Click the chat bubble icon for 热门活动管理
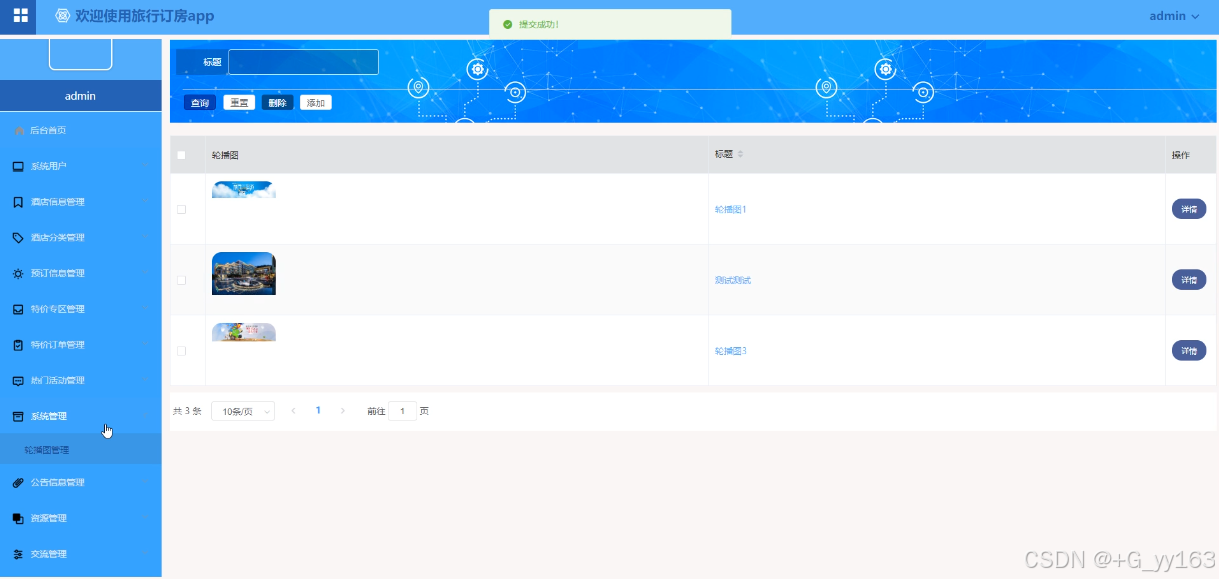Image resolution: width=1219 pixels, height=579 pixels. (18, 381)
